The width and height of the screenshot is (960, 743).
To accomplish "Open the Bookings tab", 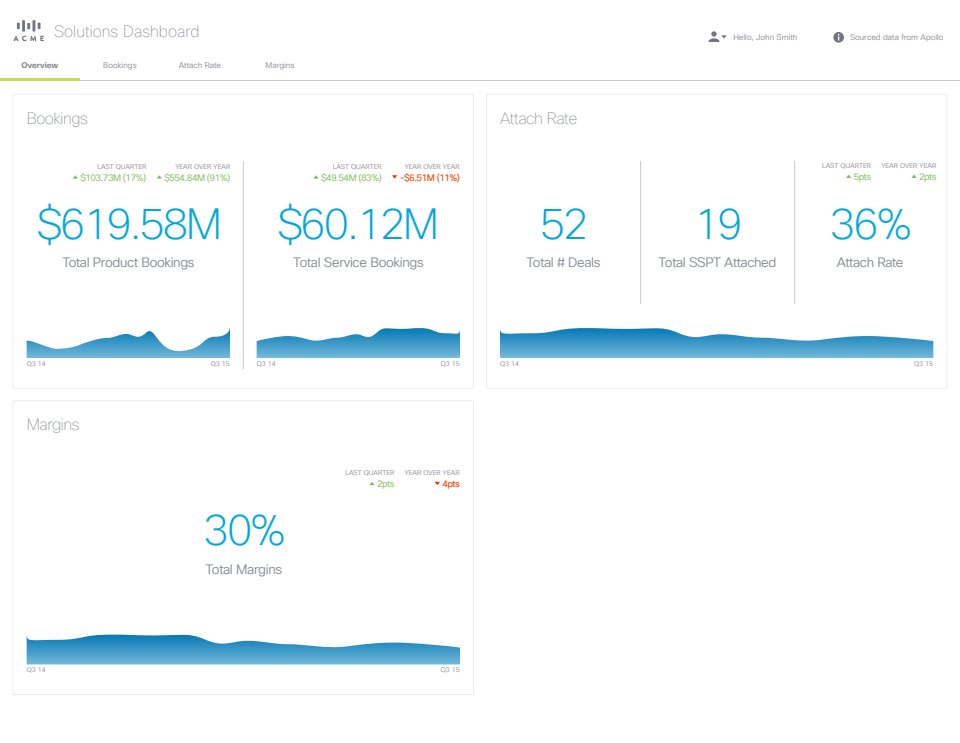I will tap(119, 65).
